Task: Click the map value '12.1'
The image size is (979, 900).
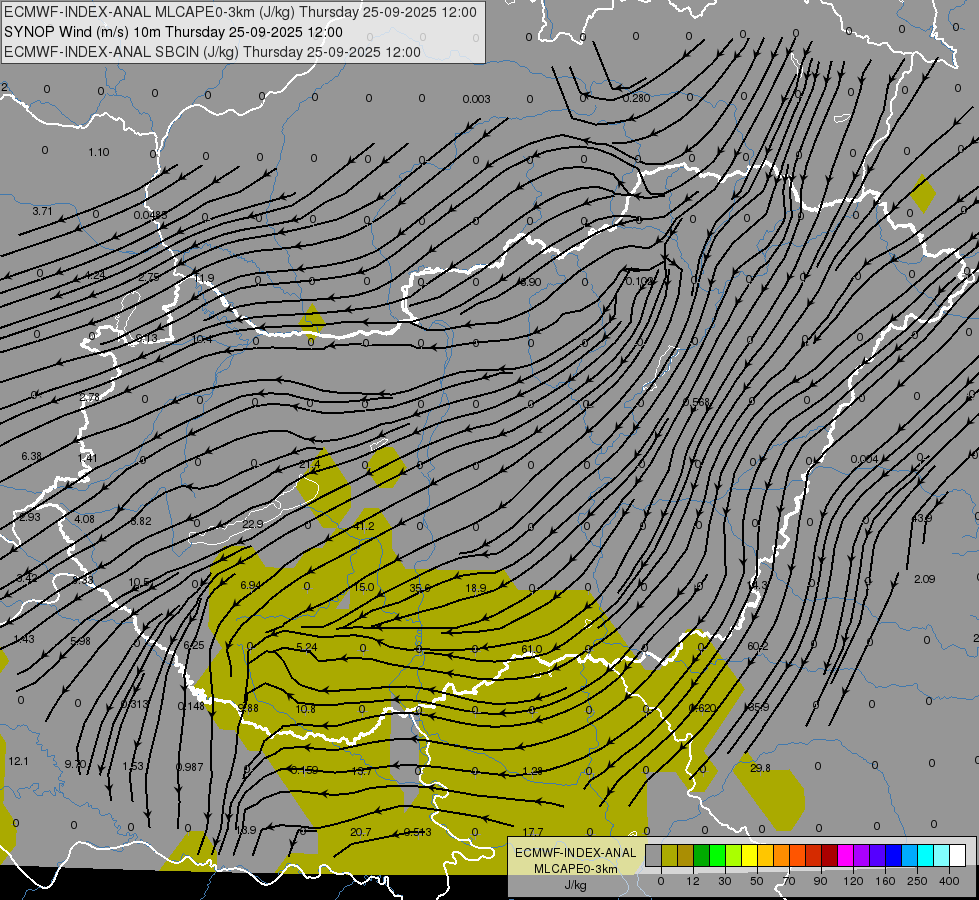Action: [18, 761]
